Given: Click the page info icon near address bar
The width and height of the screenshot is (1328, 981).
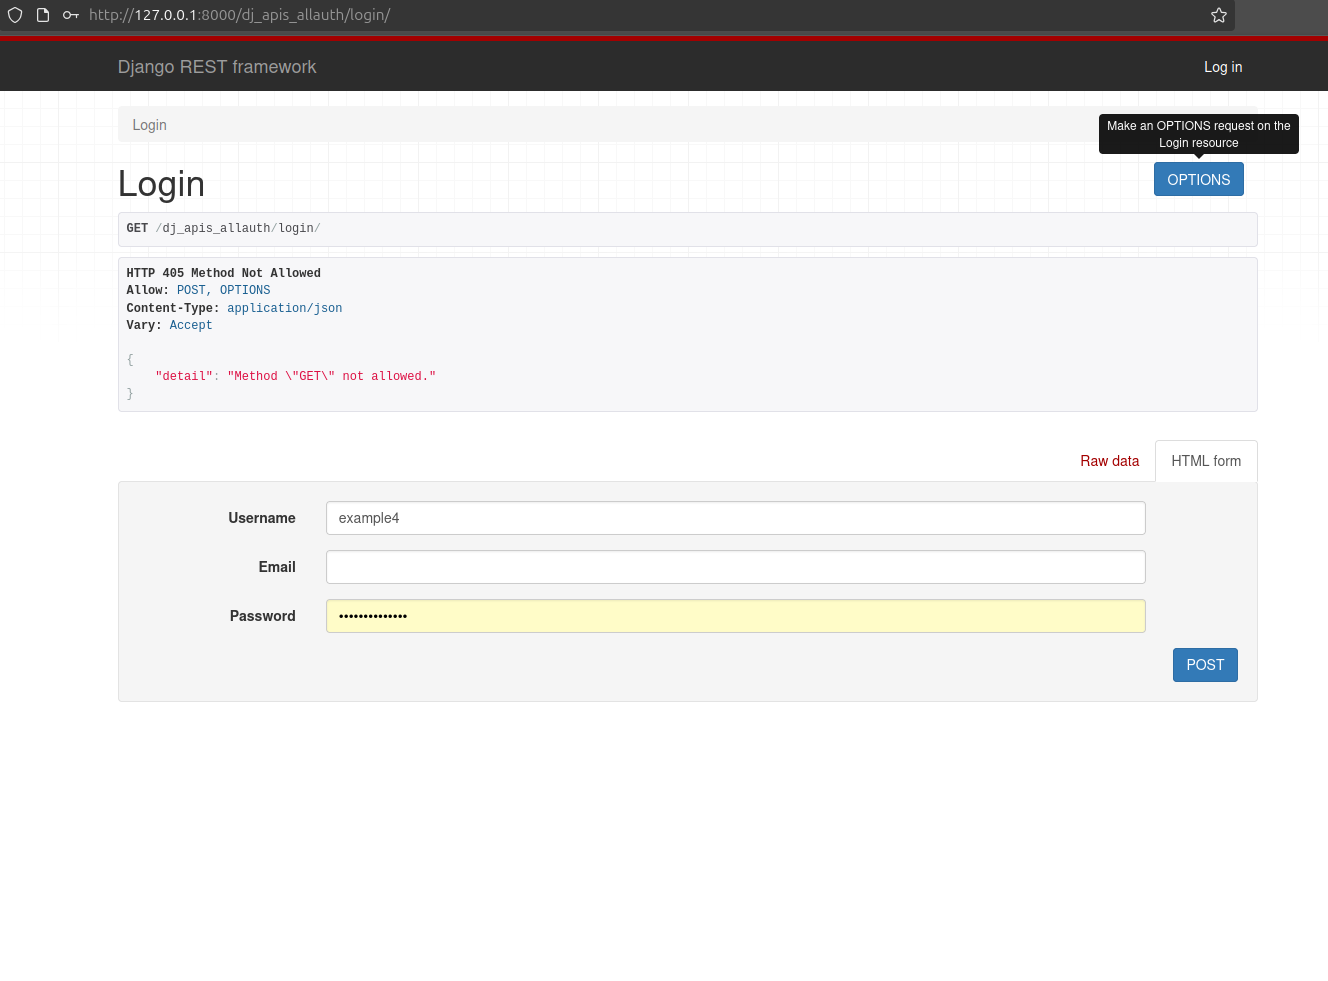Looking at the screenshot, I should pos(42,15).
